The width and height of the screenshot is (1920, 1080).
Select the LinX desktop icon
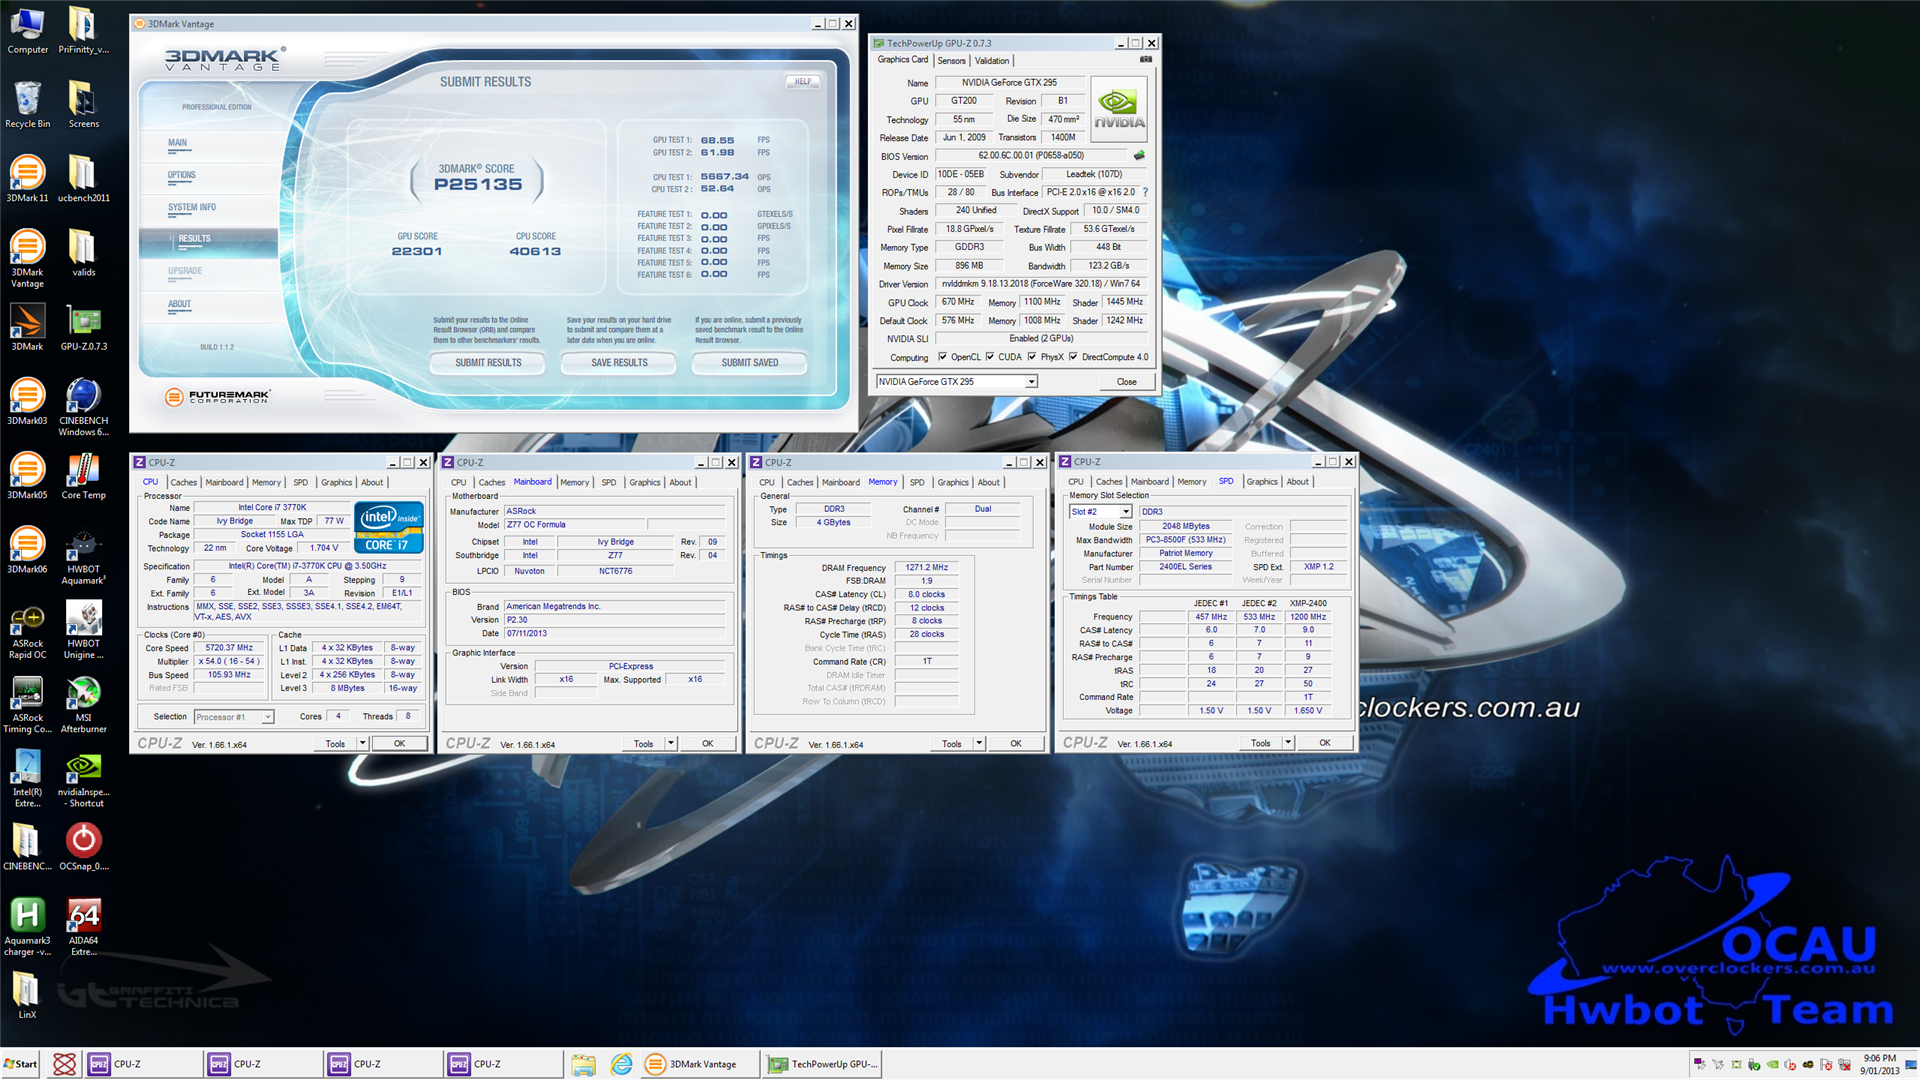tap(27, 994)
